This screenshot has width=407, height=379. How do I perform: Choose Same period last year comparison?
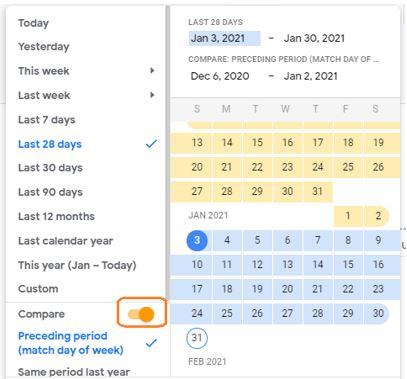click(x=74, y=372)
